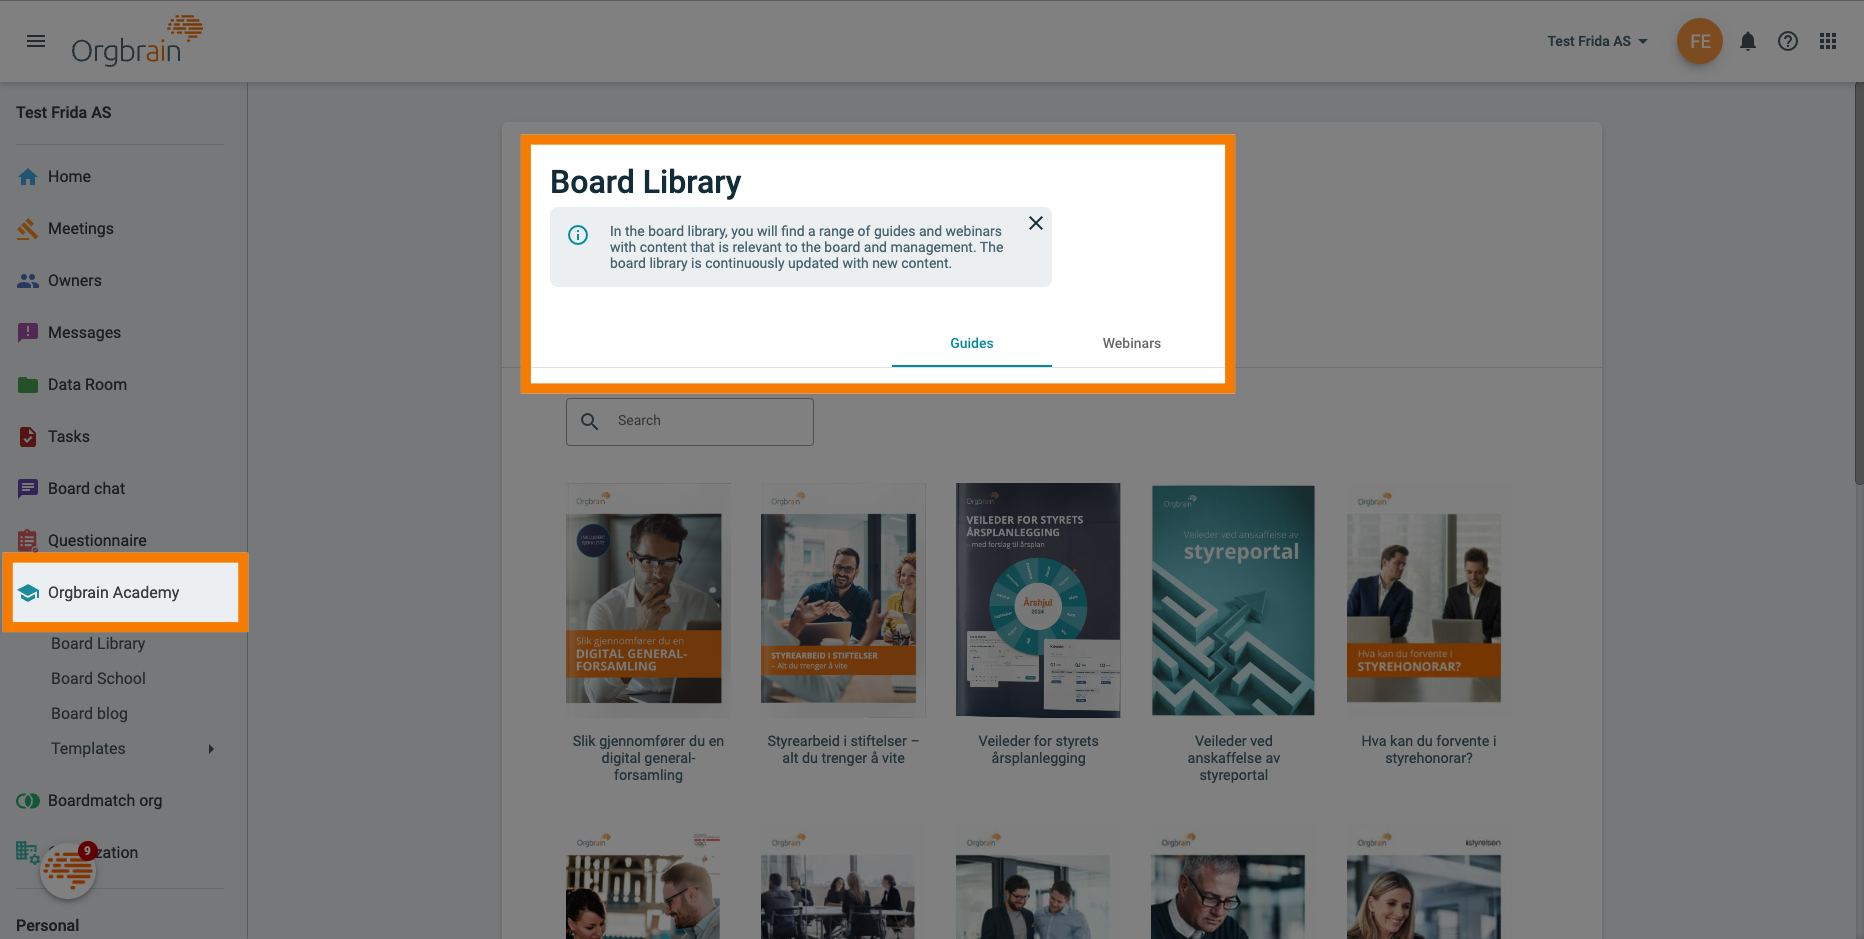Expand the Test Frida AS organization dropdown
Image resolution: width=1864 pixels, height=939 pixels.
pos(1596,41)
